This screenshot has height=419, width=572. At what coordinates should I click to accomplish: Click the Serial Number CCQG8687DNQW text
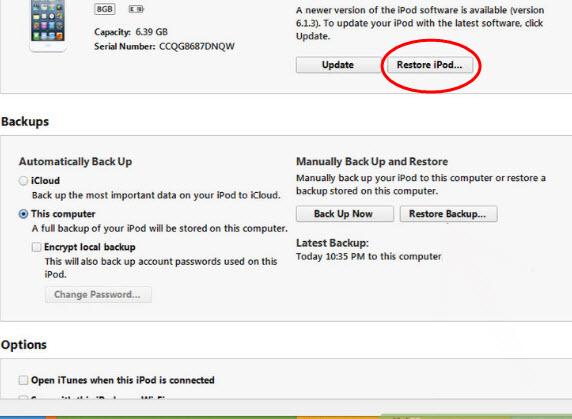click(164, 46)
